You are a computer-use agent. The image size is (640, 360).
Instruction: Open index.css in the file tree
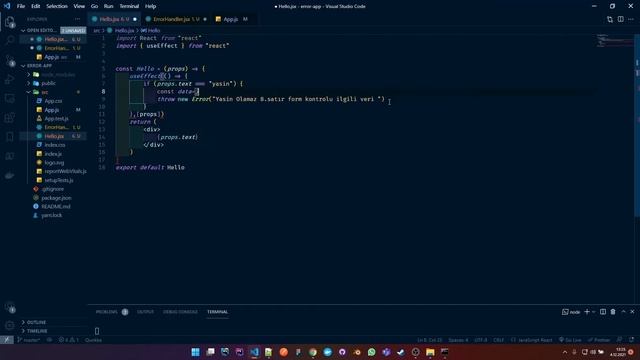coord(55,145)
